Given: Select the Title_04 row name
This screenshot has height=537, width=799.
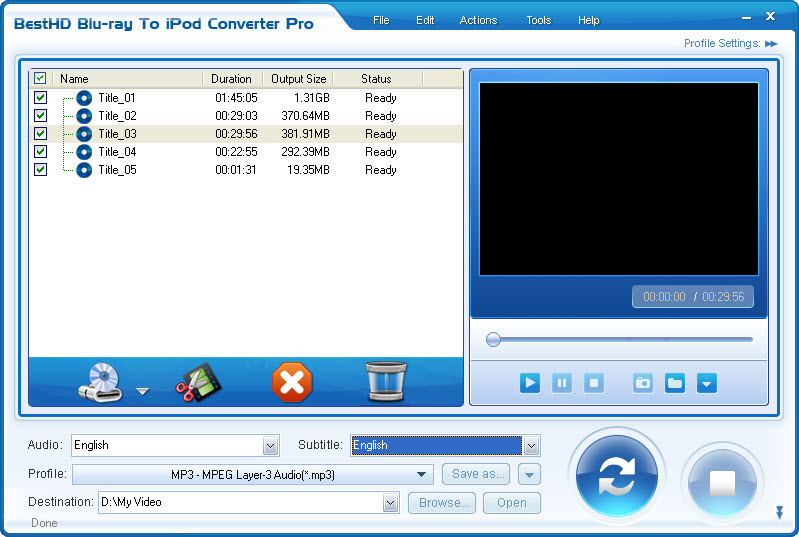Looking at the screenshot, I should click(117, 152).
